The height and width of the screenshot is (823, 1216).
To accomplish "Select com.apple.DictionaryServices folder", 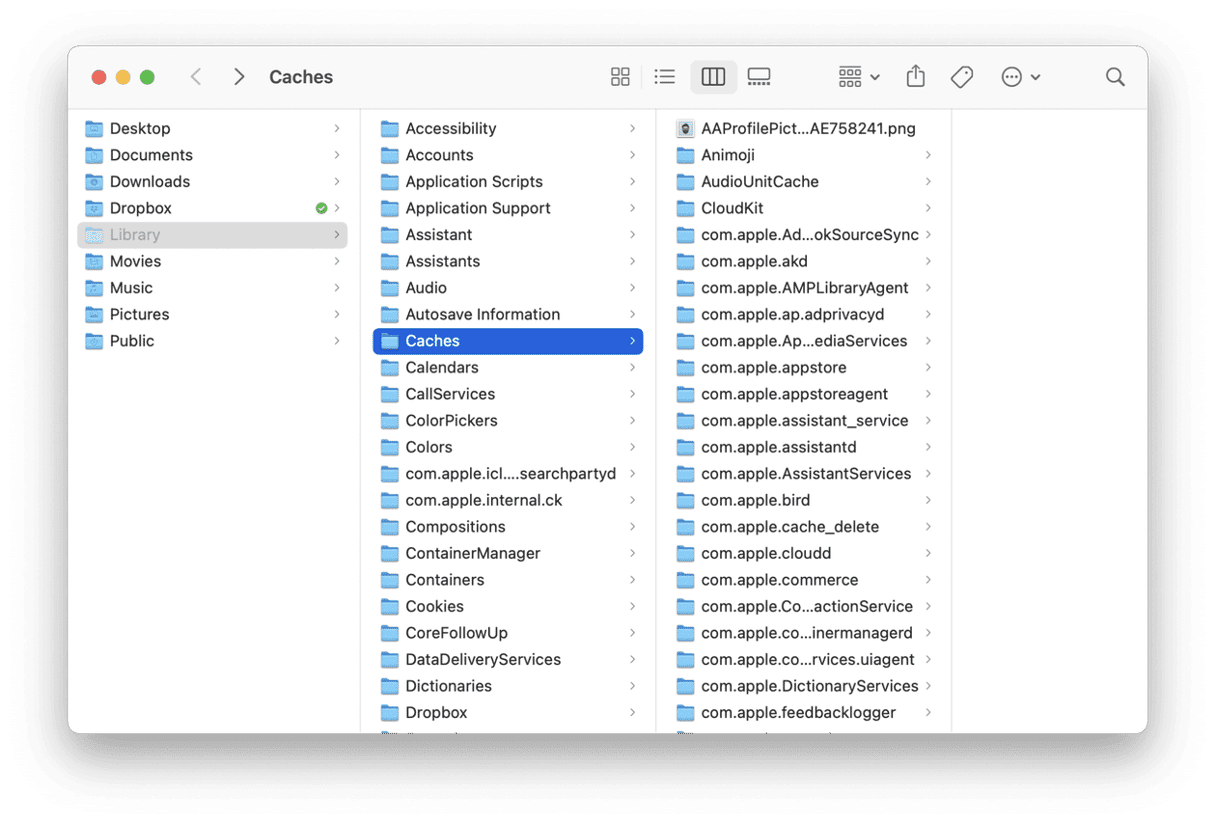I will (804, 686).
